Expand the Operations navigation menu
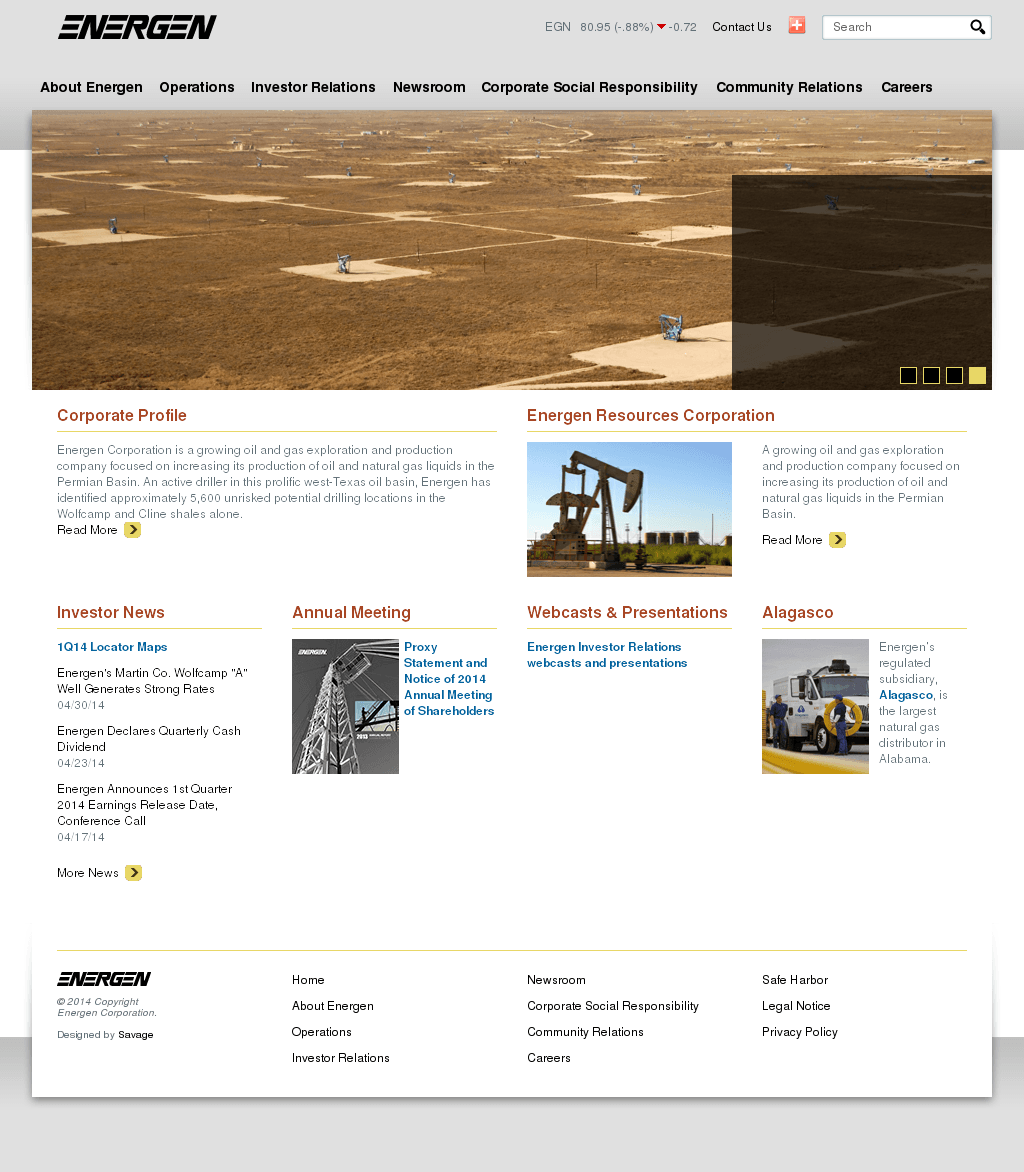The width and height of the screenshot is (1024, 1172). point(197,87)
